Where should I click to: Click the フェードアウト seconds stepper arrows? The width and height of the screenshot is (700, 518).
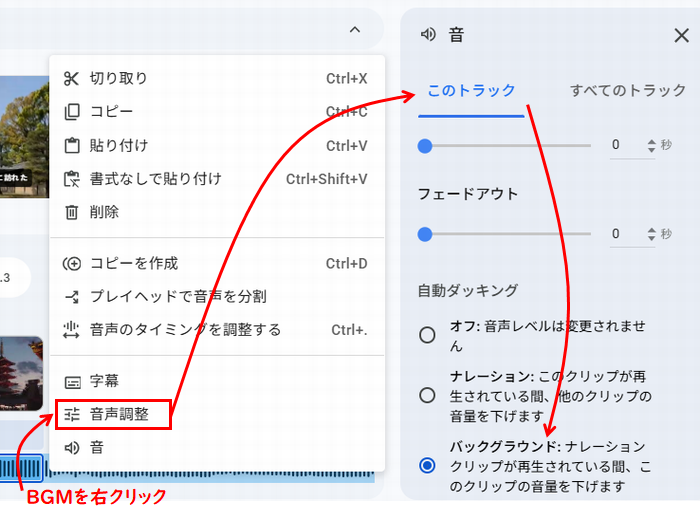pos(652,235)
